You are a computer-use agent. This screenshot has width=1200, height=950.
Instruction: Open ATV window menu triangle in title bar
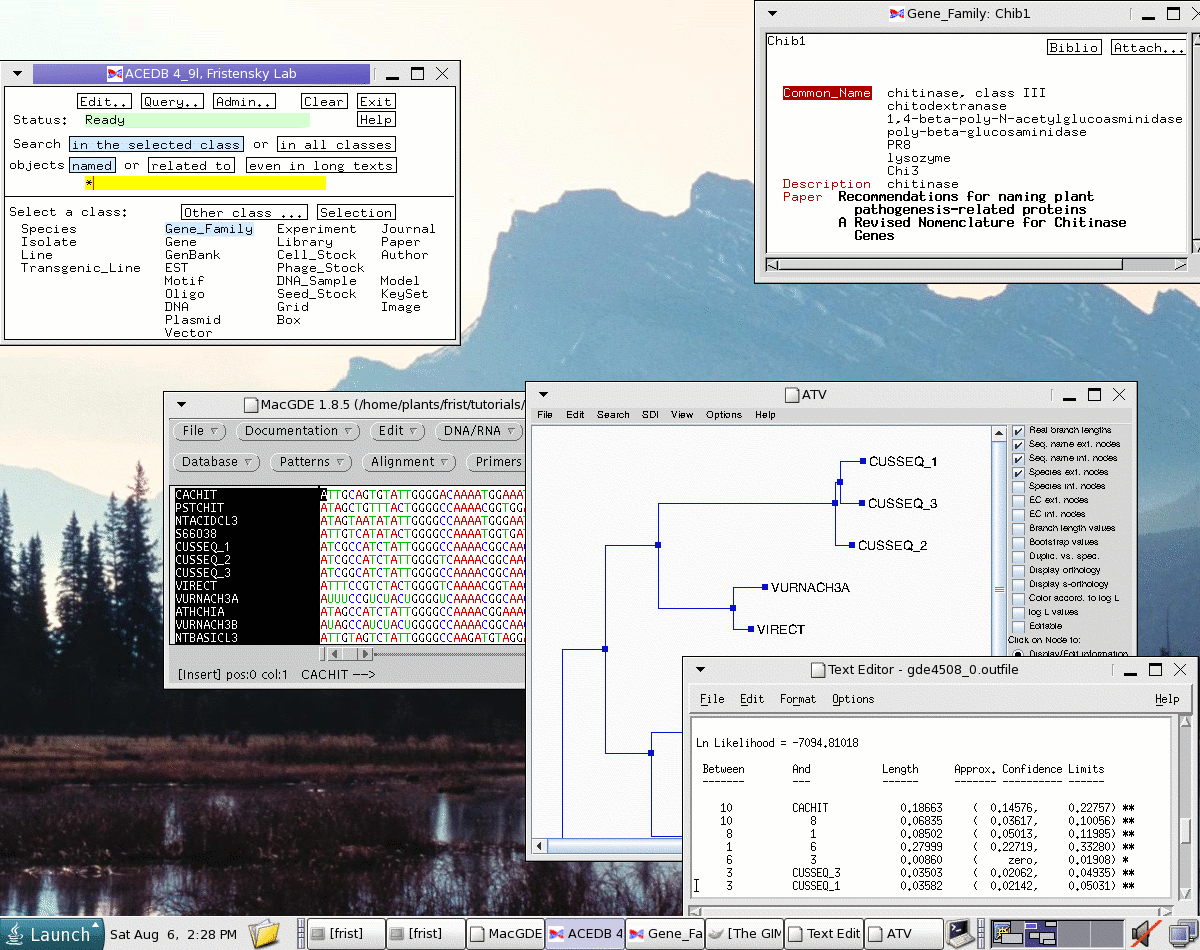[x=543, y=395]
